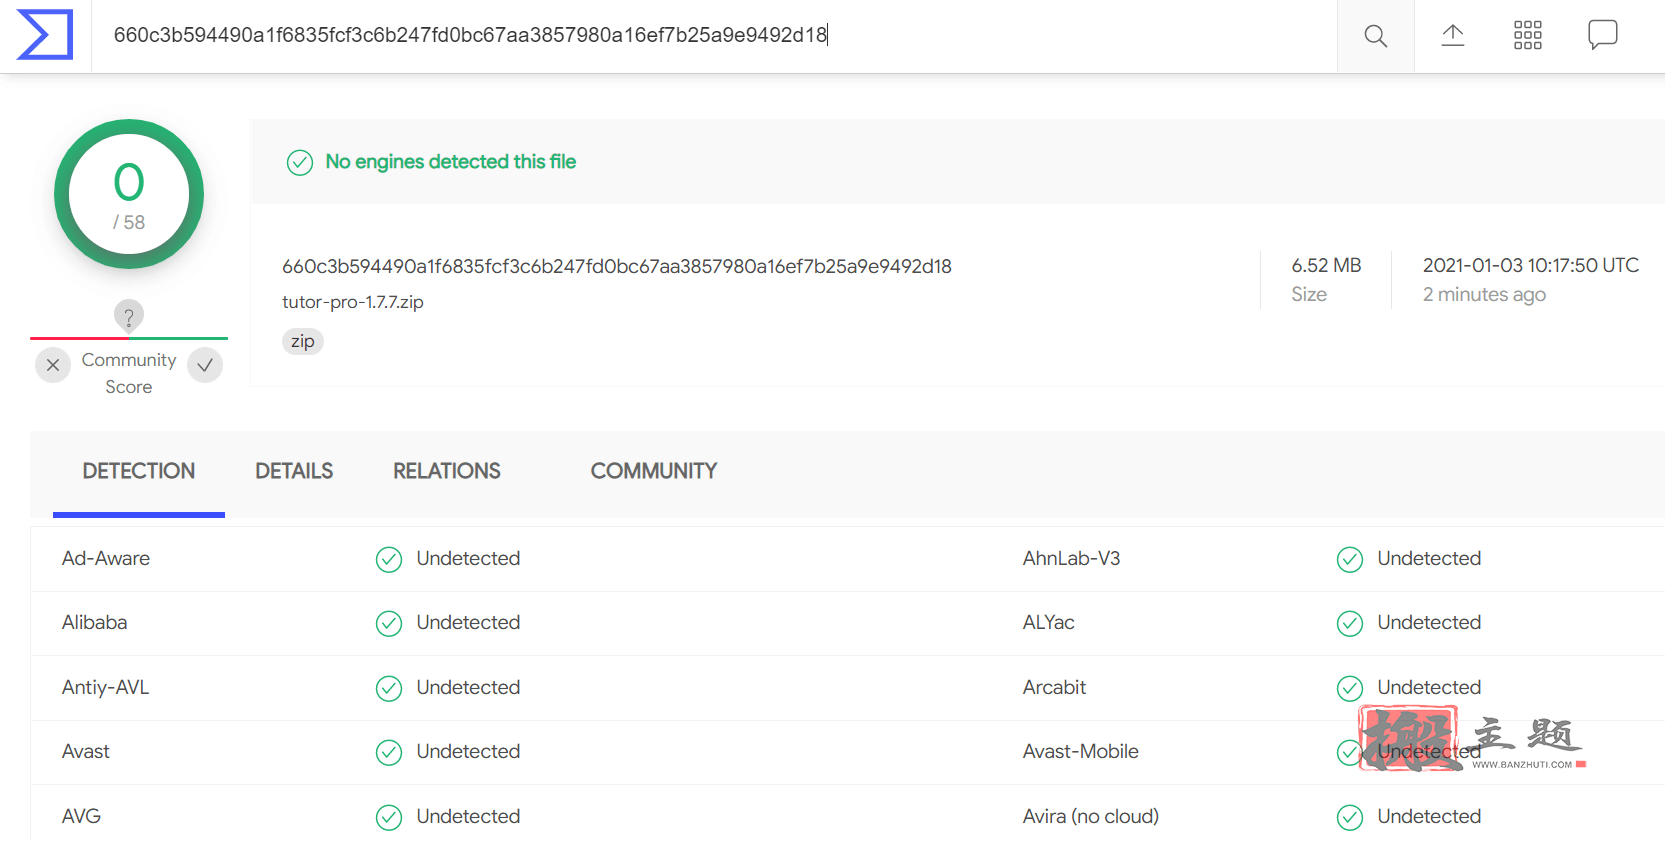Select the Alibaba engine name
Screen dimensions: 1665x841
click(95, 622)
